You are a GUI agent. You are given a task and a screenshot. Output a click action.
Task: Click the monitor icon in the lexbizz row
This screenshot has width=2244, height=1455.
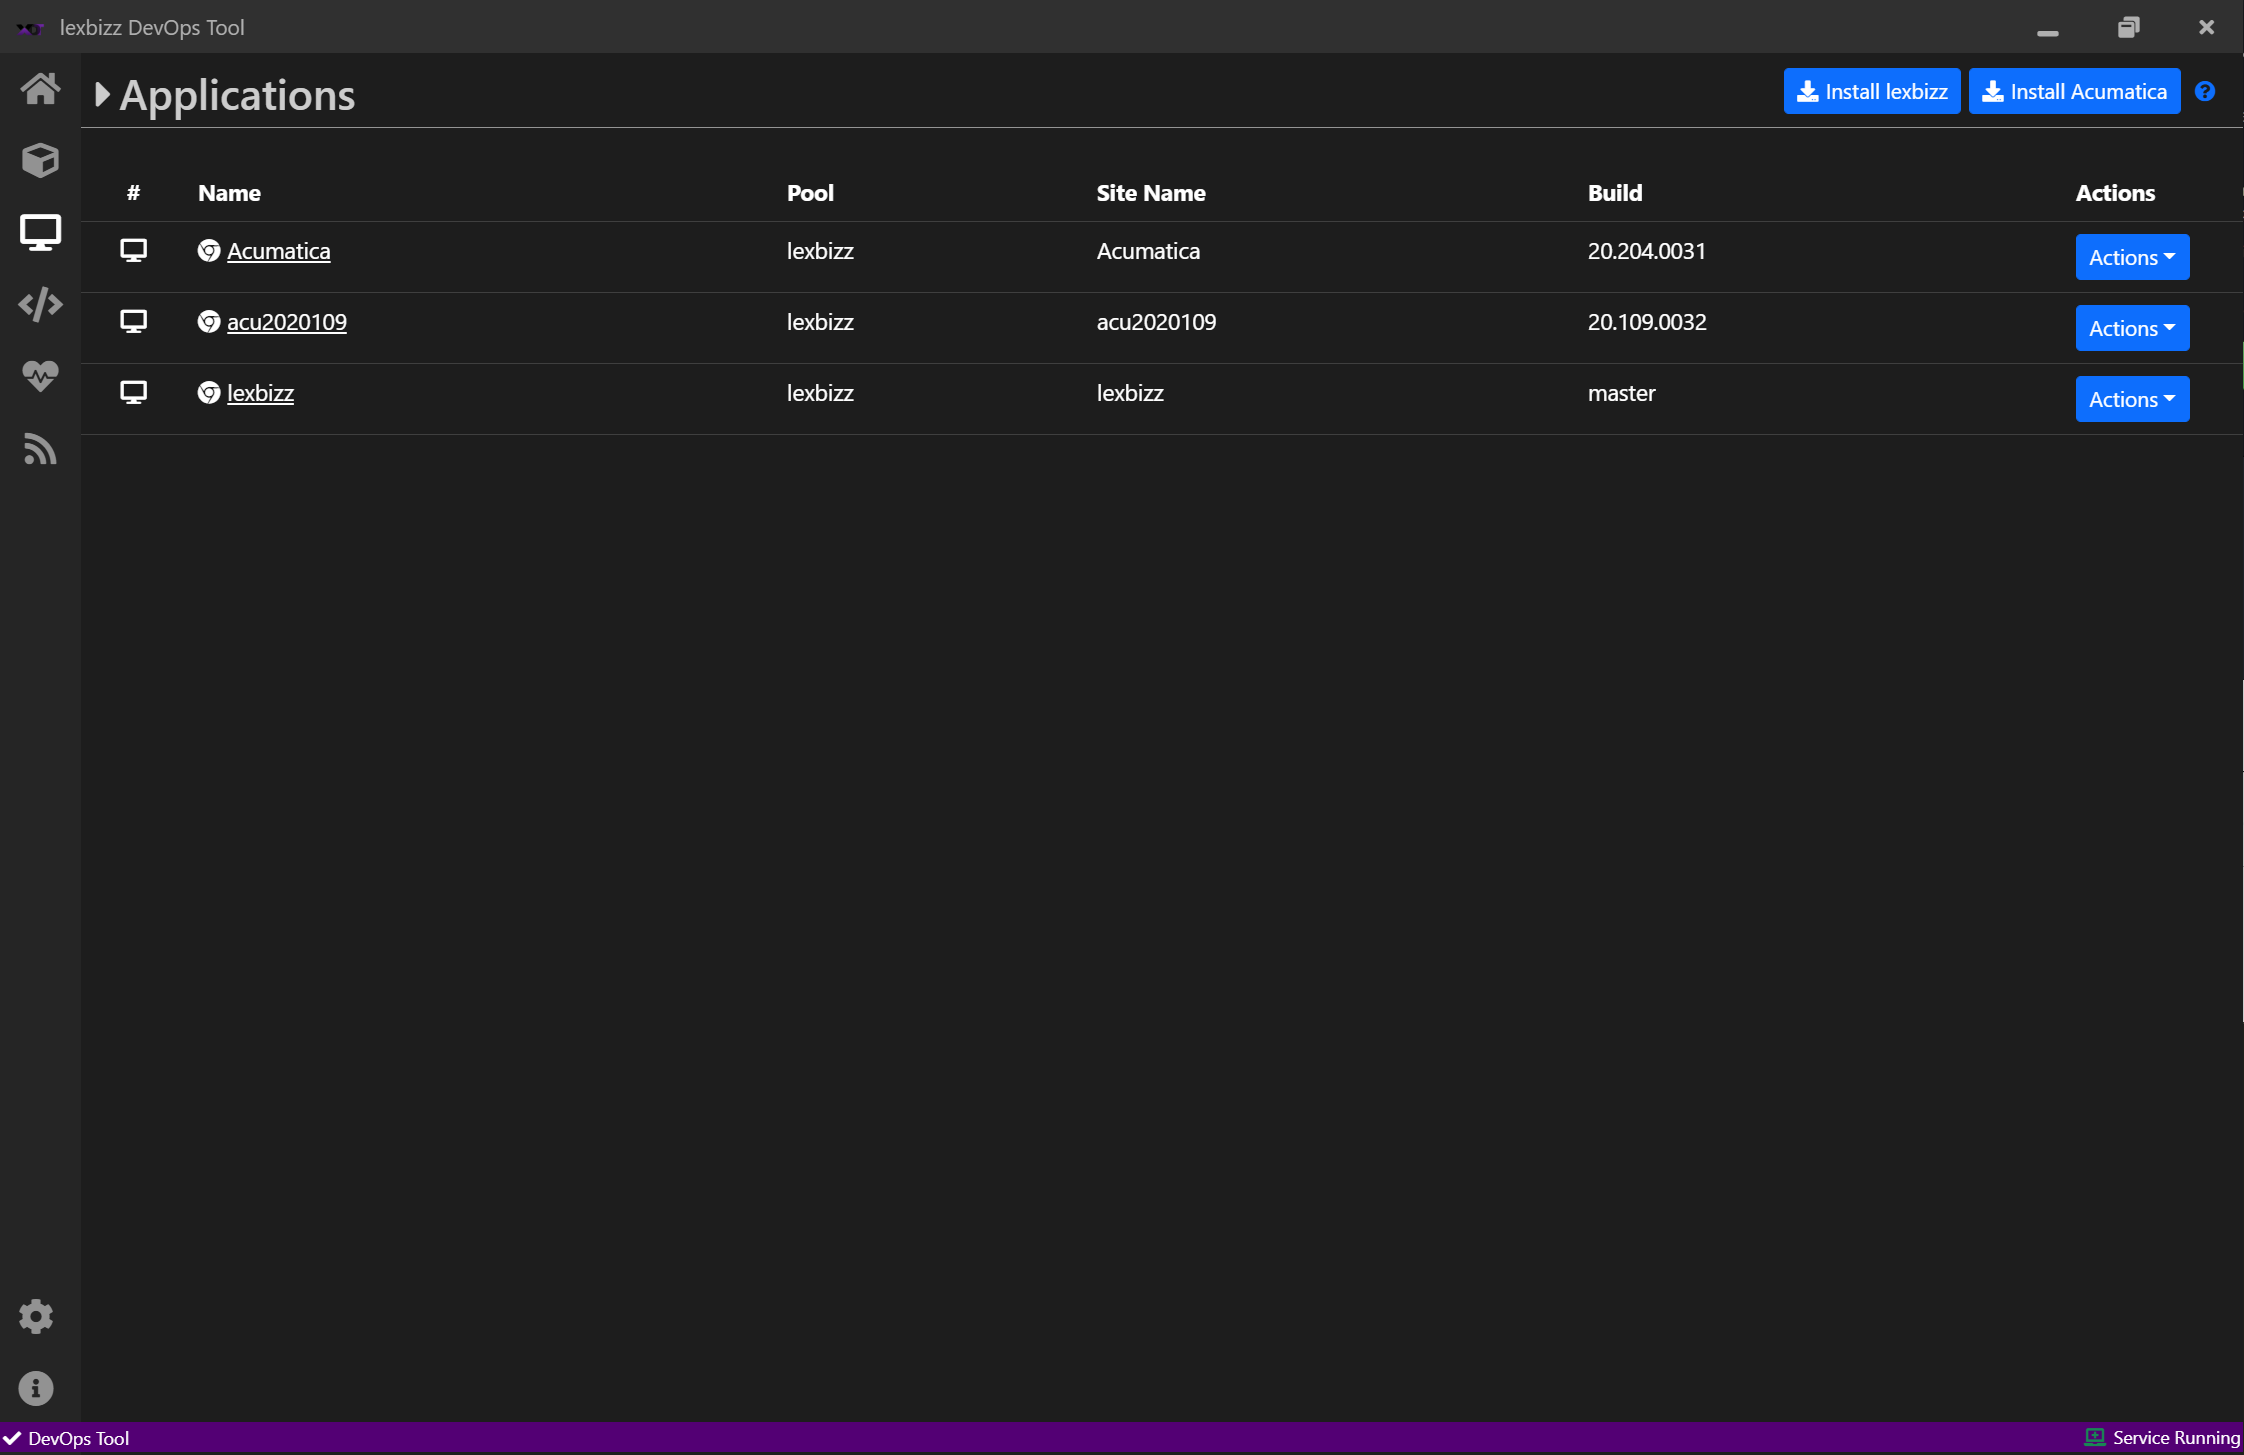click(133, 392)
